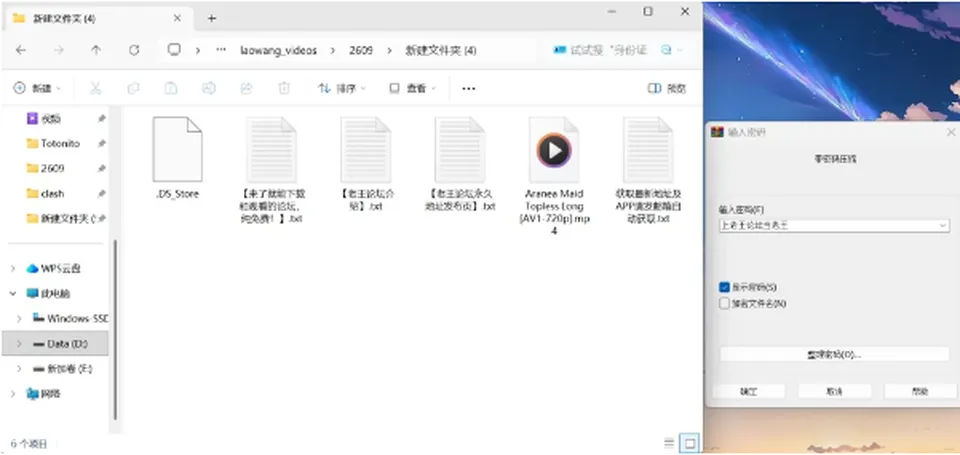960x455 pixels.
Task: Click the 新建文件夹 (4) segment in the address path
Action: point(441,51)
